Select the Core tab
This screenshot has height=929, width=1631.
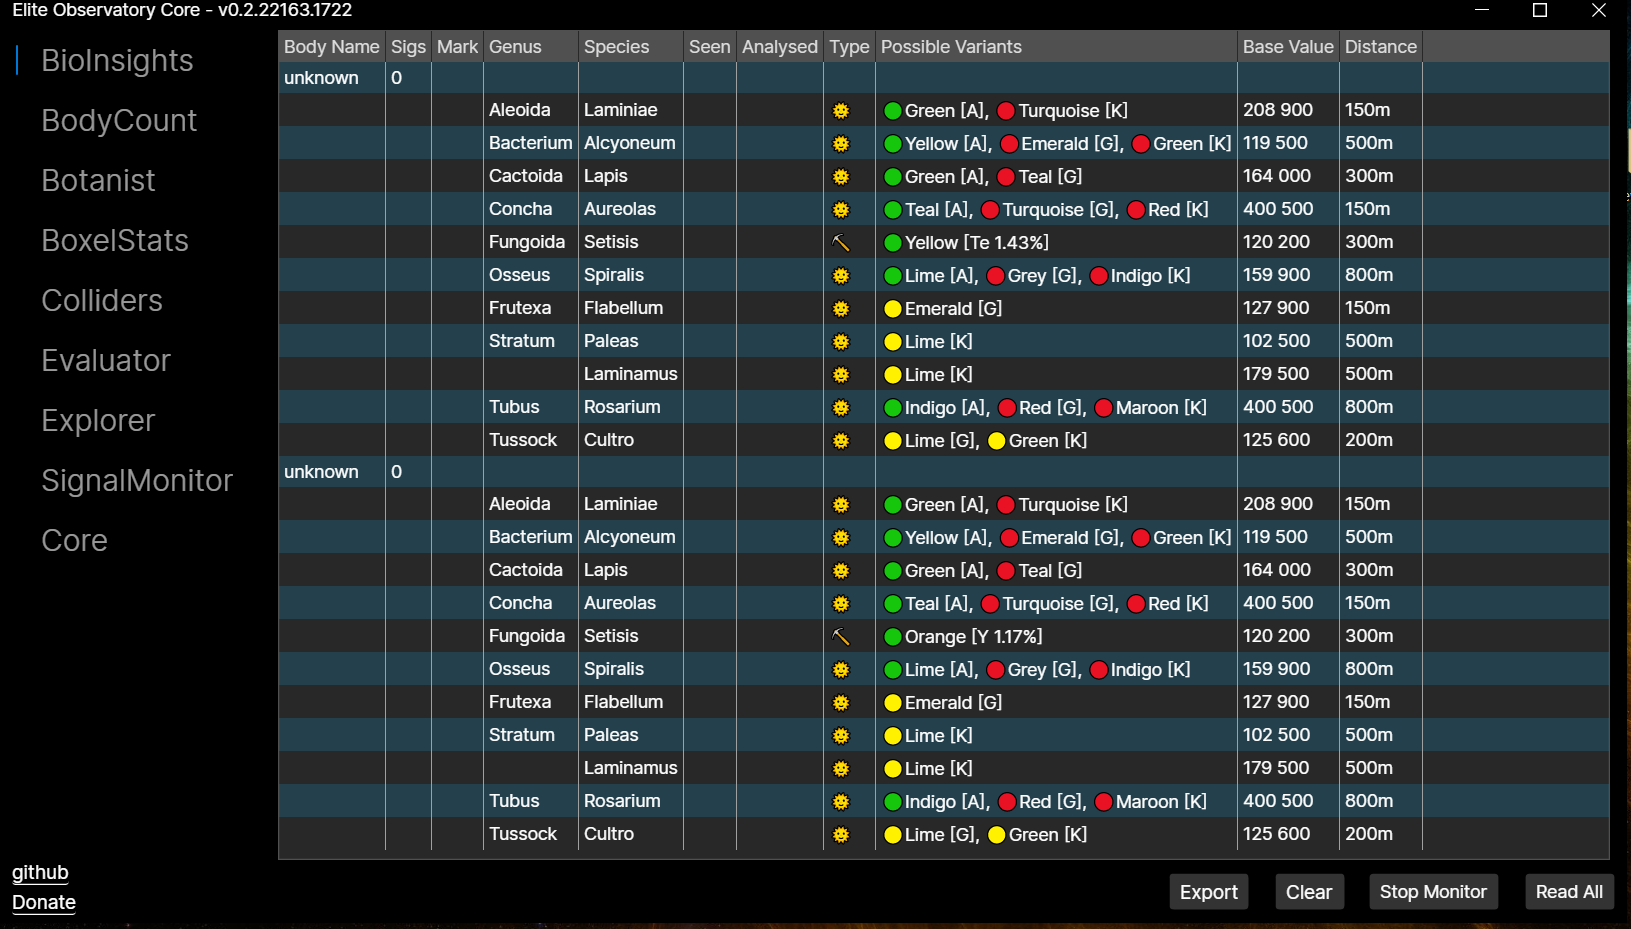[74, 540]
